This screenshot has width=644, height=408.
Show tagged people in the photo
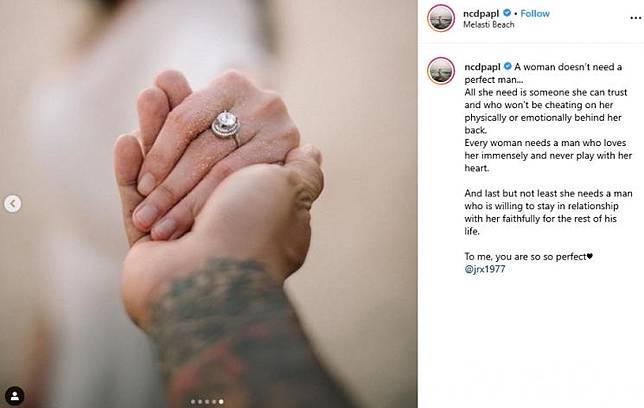click(x=15, y=396)
